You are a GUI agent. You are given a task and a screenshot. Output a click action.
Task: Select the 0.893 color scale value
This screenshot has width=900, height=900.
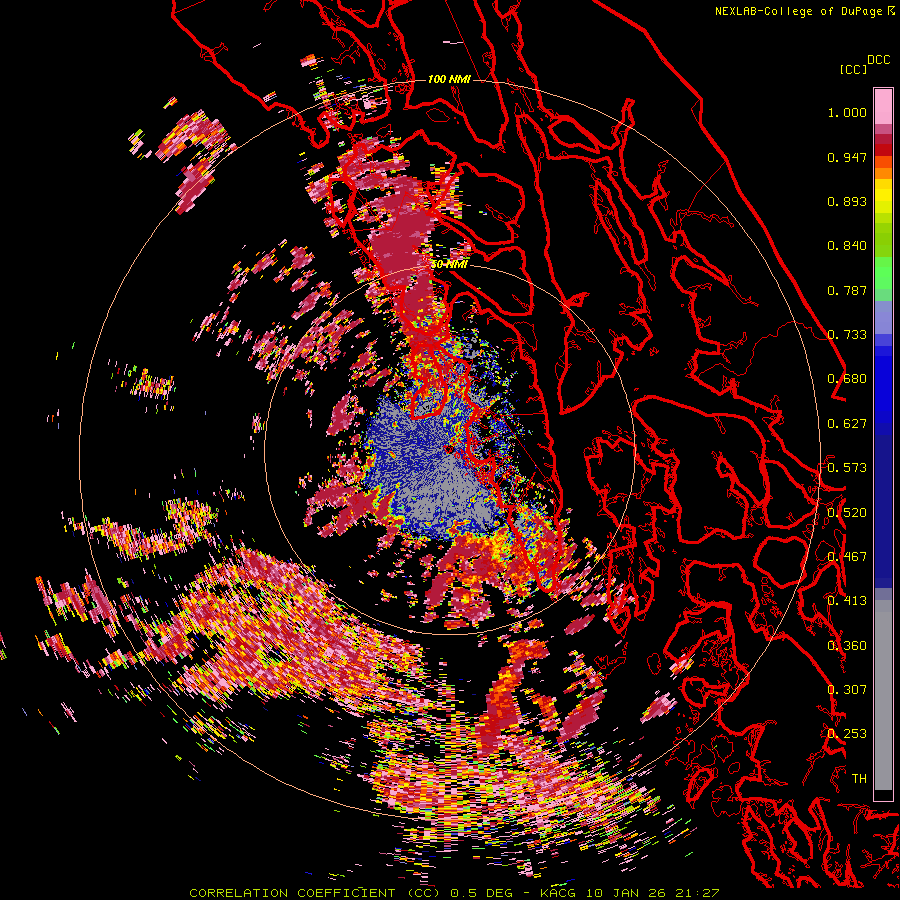pos(847,201)
